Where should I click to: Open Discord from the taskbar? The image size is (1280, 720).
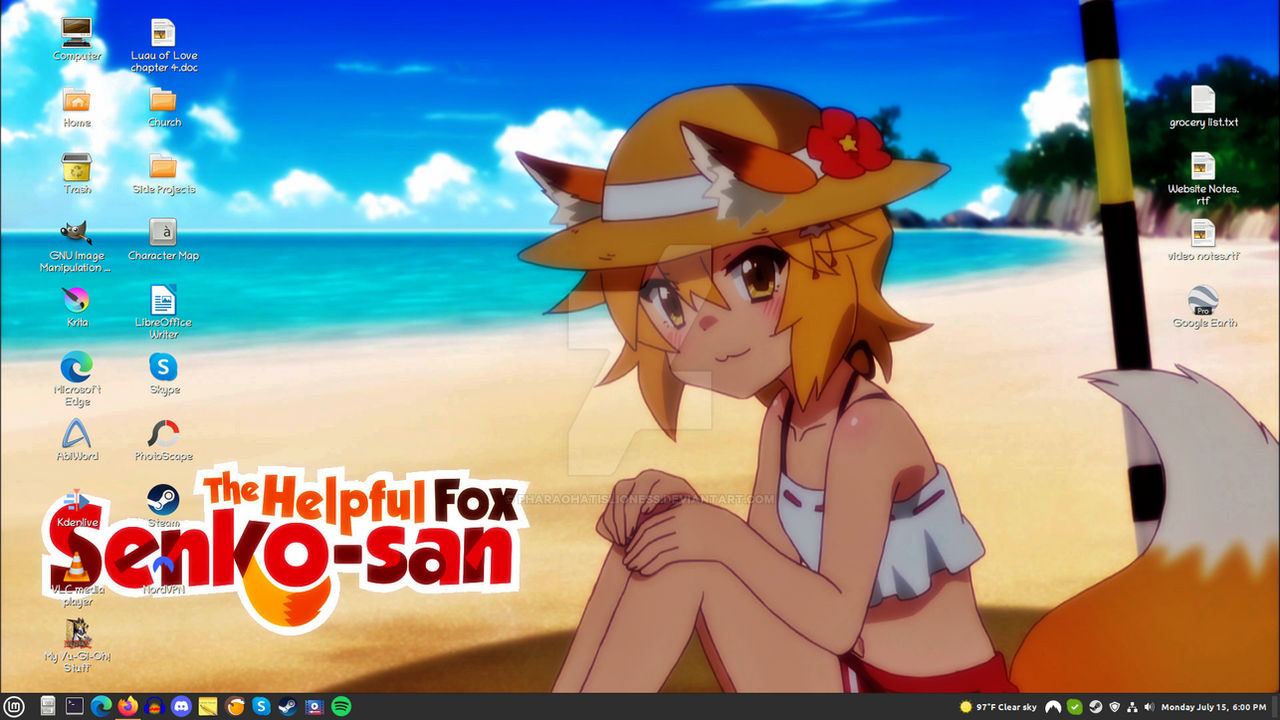pos(181,706)
